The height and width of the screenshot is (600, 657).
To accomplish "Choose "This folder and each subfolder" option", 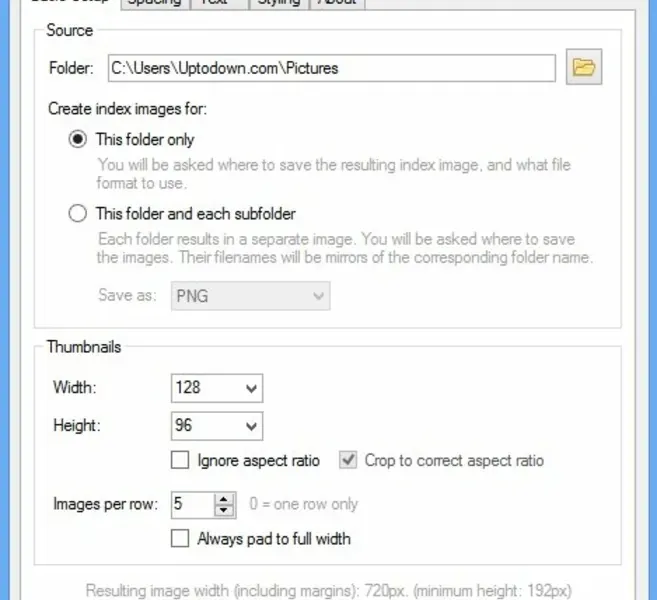I will pos(78,213).
